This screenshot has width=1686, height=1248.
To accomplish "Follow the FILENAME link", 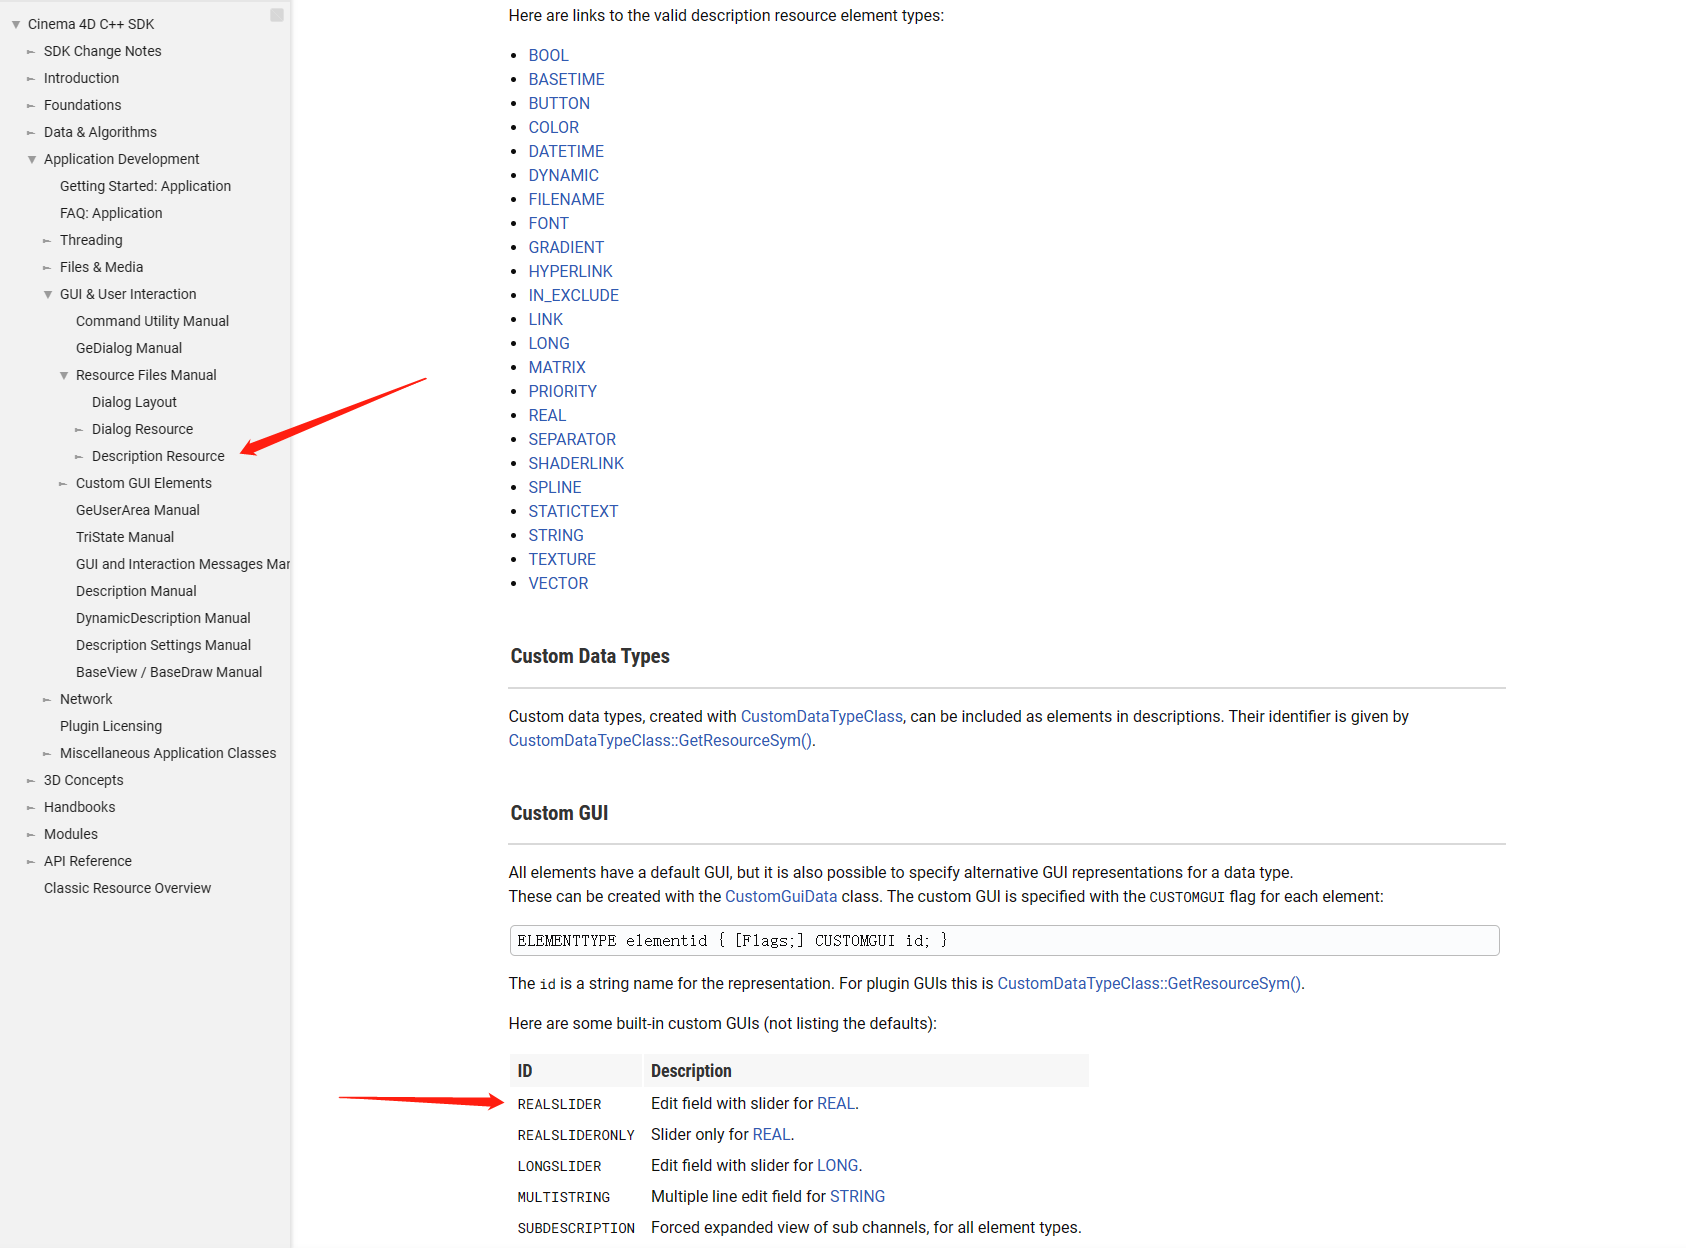I will point(566,199).
